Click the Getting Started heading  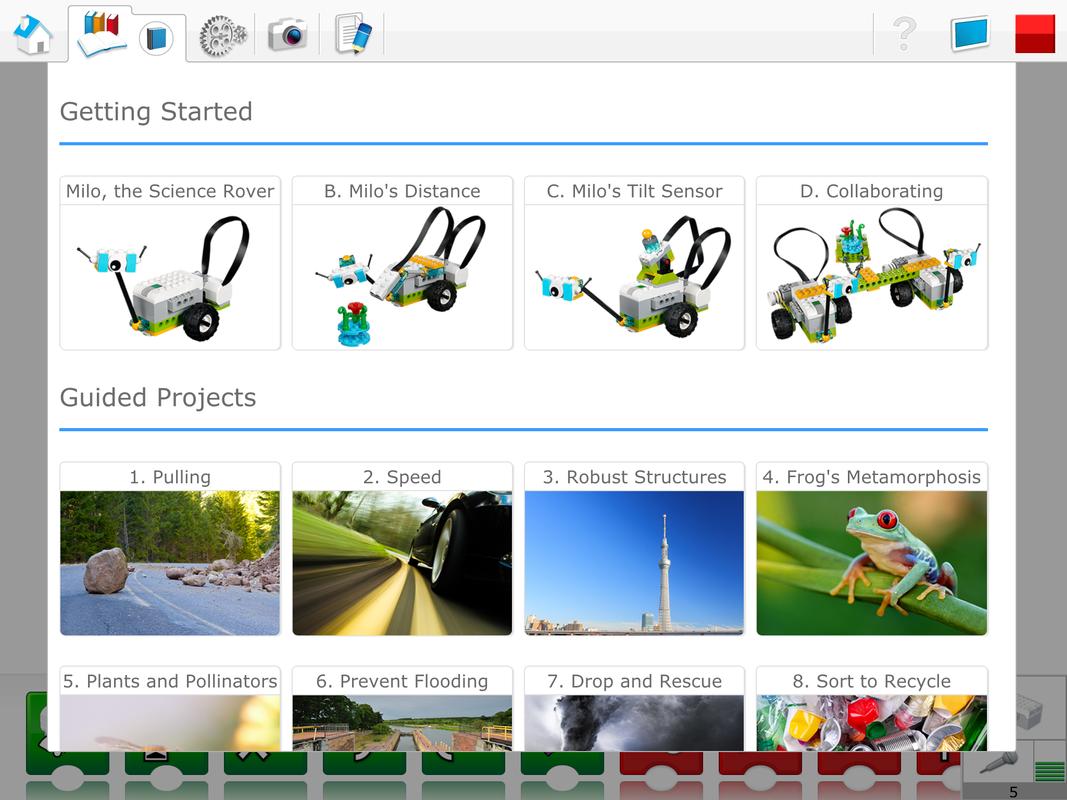157,112
